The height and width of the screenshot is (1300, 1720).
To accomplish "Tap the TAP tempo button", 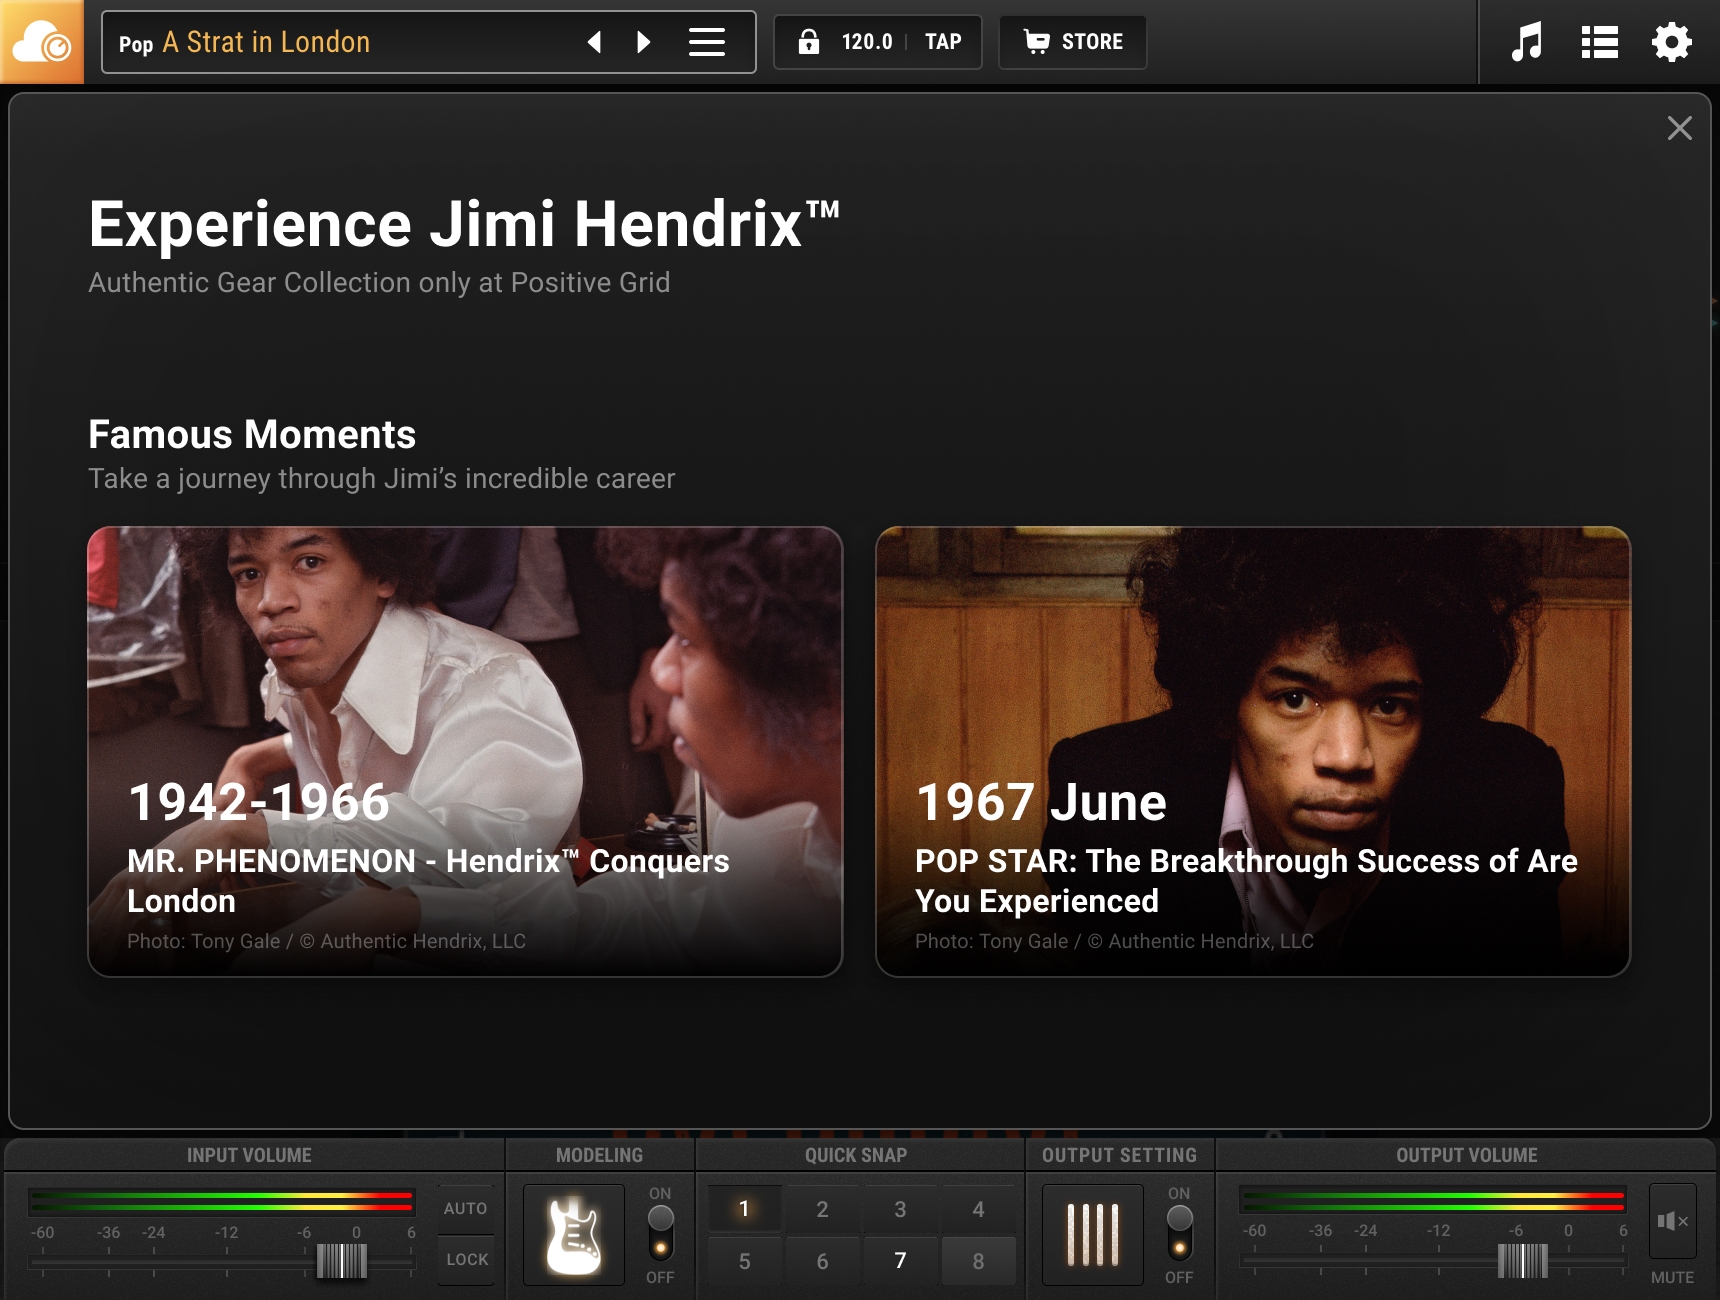I will point(943,42).
